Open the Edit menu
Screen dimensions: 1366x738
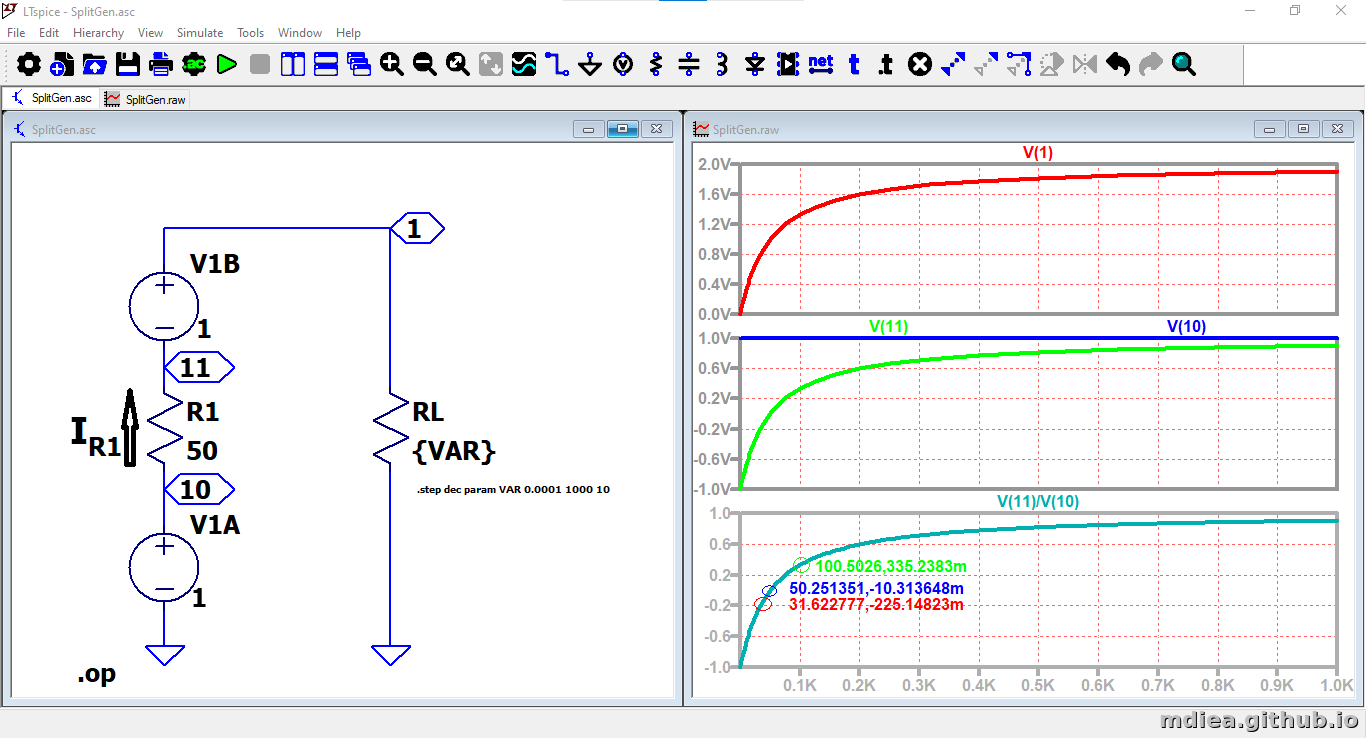tap(49, 33)
